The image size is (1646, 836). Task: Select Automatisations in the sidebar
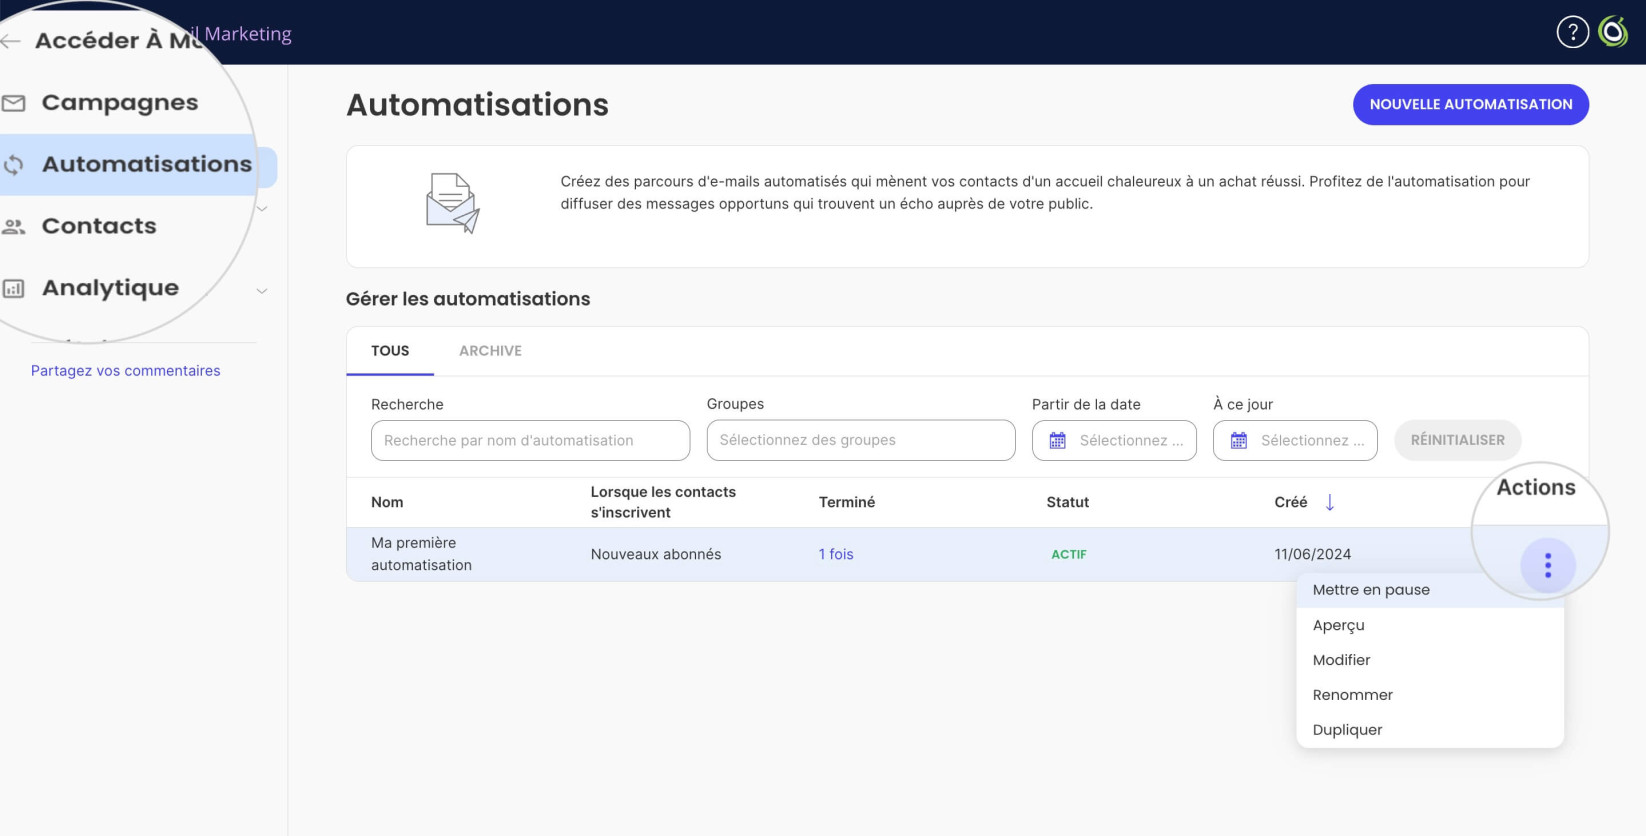[147, 164]
